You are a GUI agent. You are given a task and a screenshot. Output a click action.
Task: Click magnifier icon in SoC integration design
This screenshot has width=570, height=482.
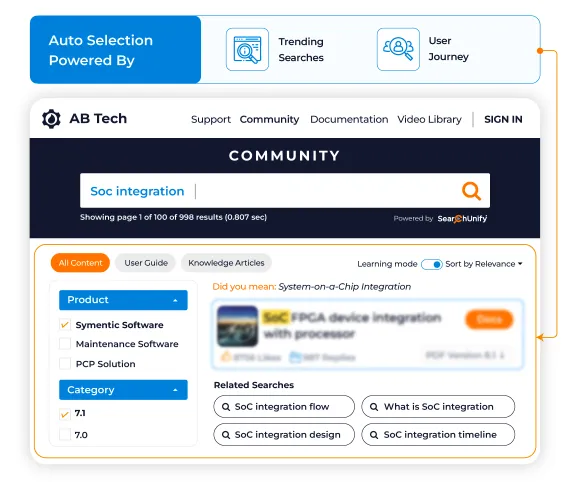pyautogui.click(x=226, y=435)
